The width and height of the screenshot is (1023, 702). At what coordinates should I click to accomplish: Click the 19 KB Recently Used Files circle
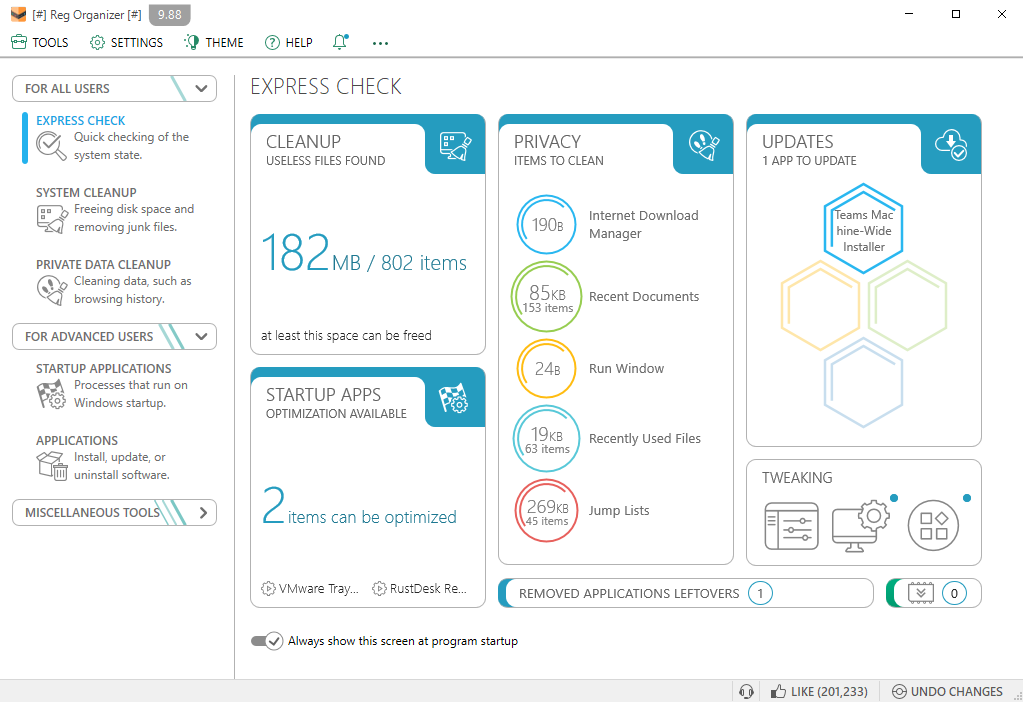[547, 439]
